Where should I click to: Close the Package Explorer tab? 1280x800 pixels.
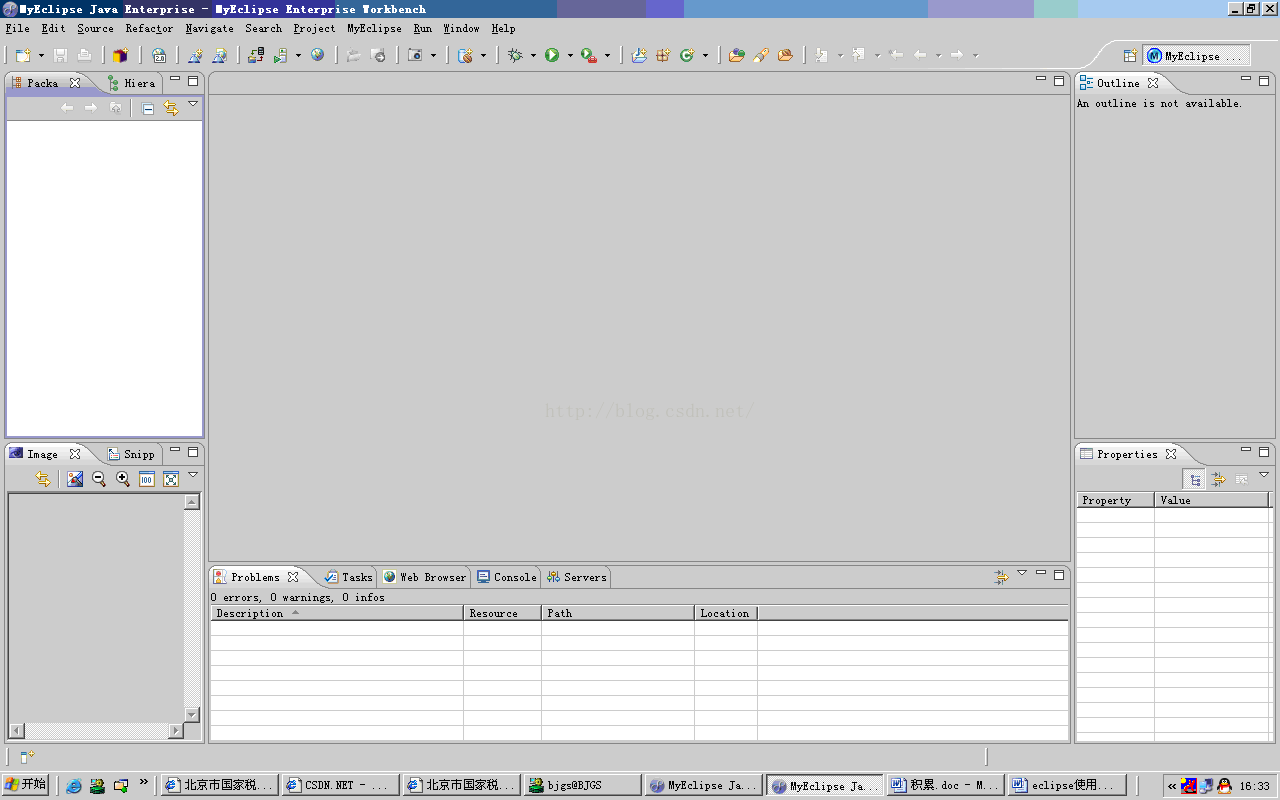tap(74, 83)
